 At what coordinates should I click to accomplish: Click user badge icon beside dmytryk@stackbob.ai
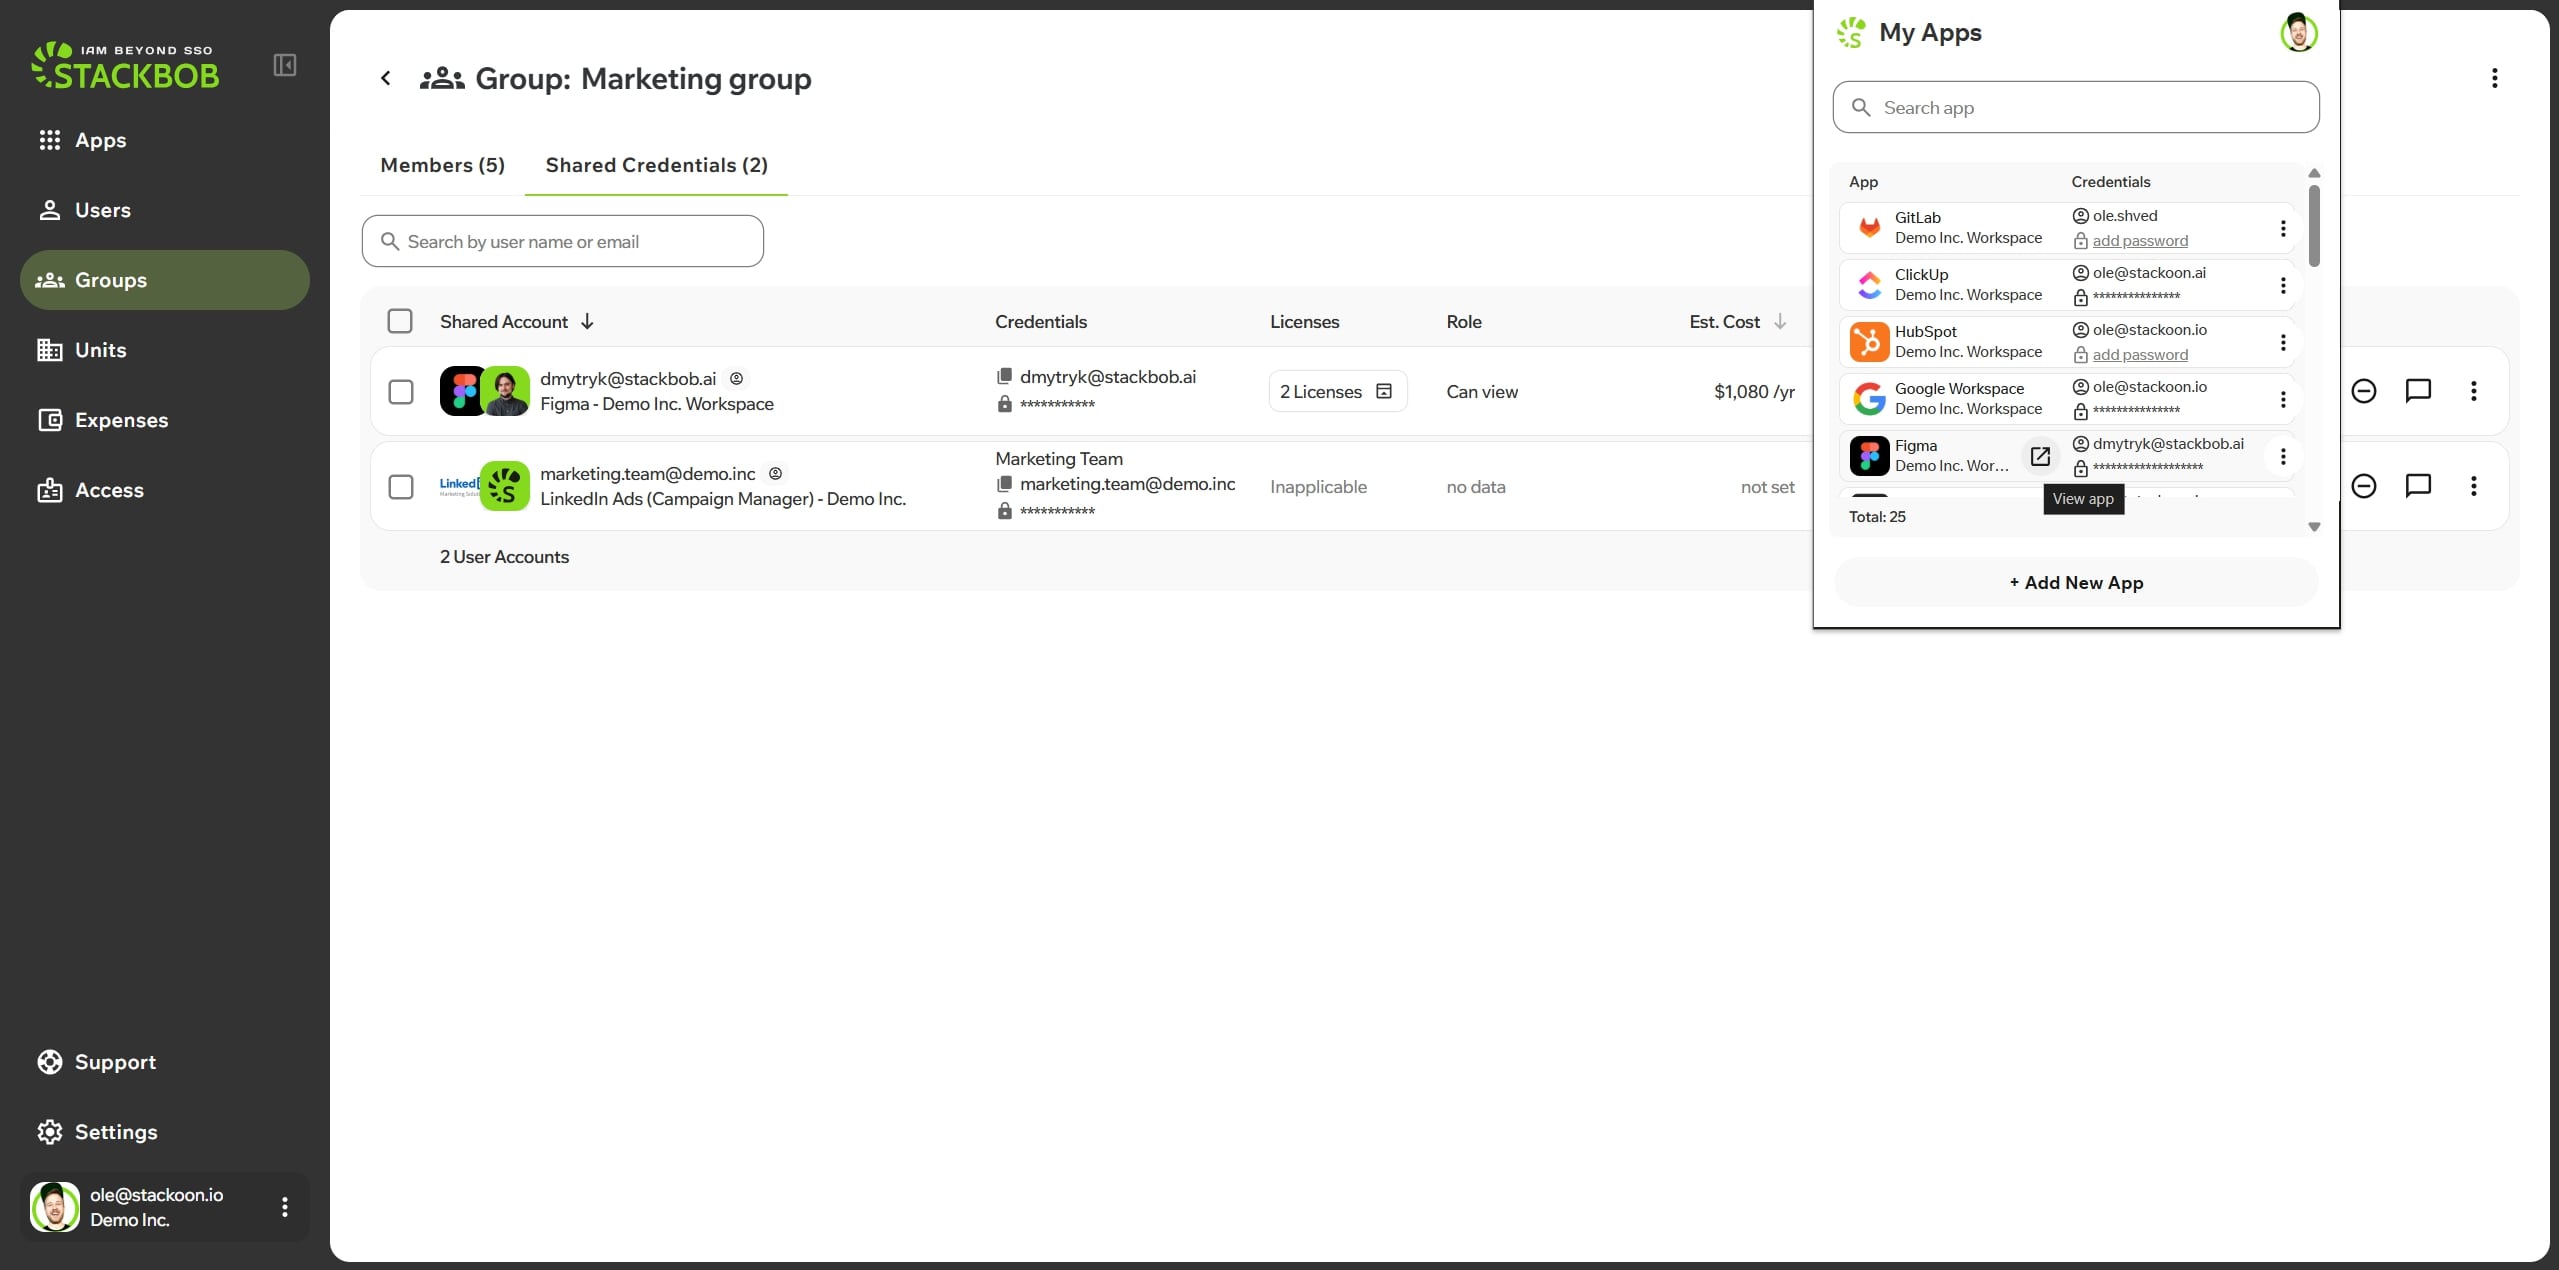coord(736,378)
